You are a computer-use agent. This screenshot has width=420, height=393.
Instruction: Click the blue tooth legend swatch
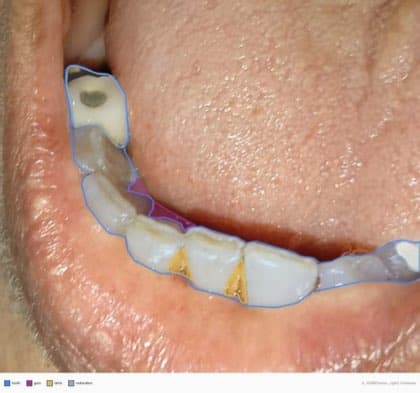7,383
